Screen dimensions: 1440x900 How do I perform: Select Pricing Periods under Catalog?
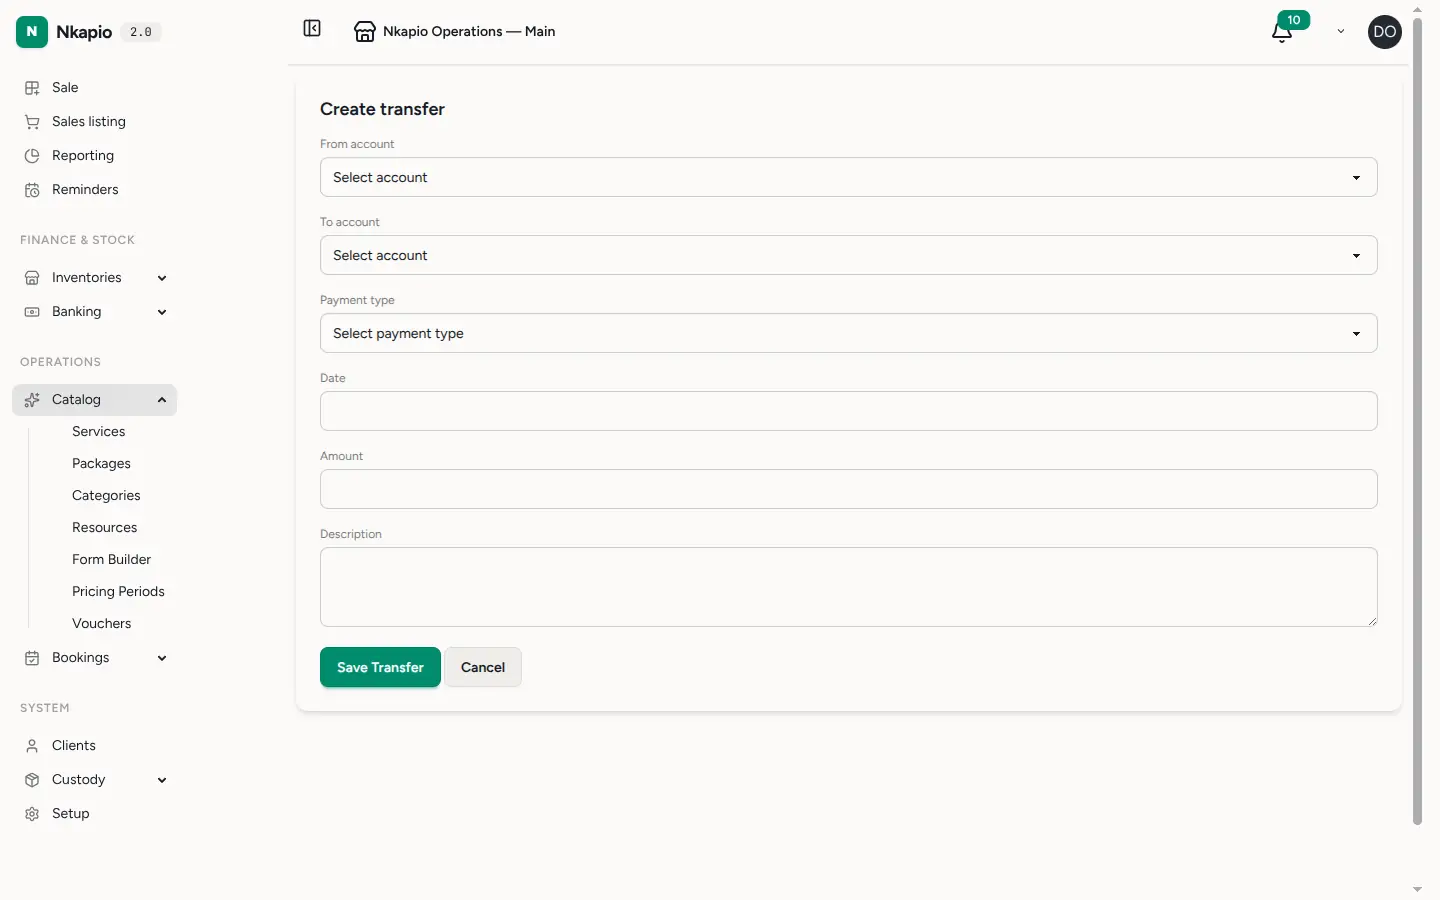[118, 592]
